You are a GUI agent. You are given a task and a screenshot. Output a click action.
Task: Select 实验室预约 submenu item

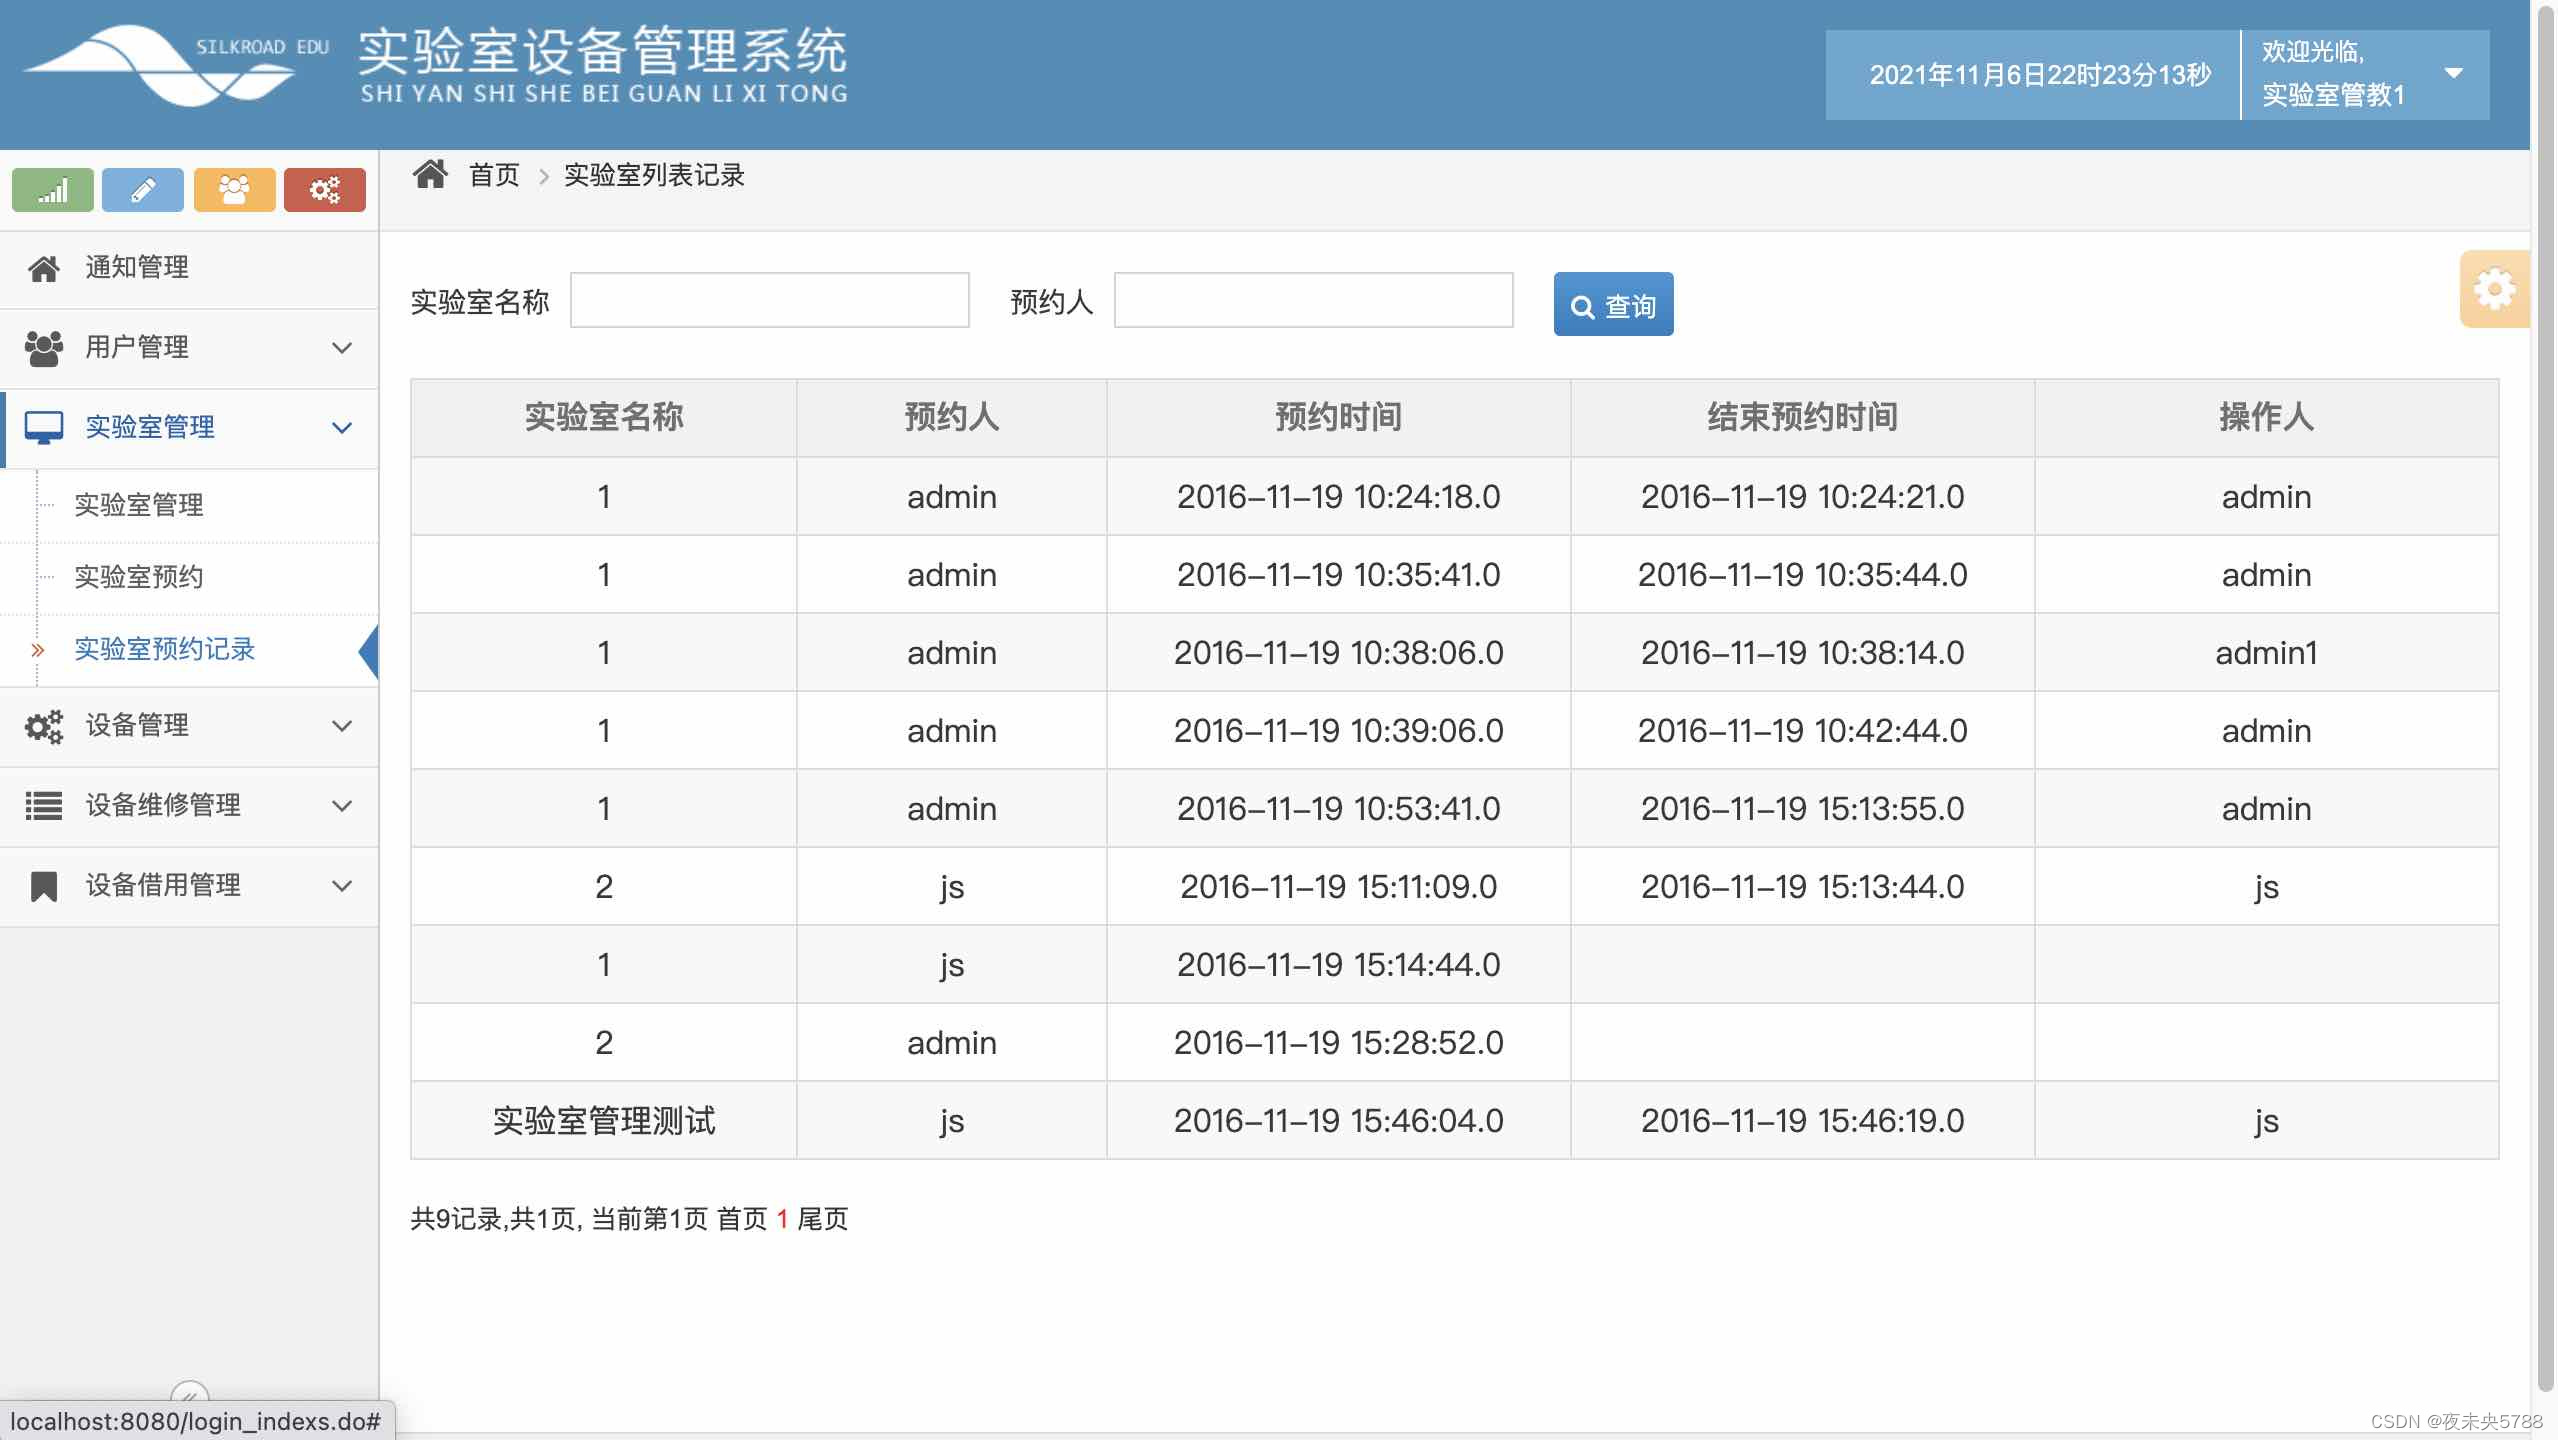pos(139,577)
